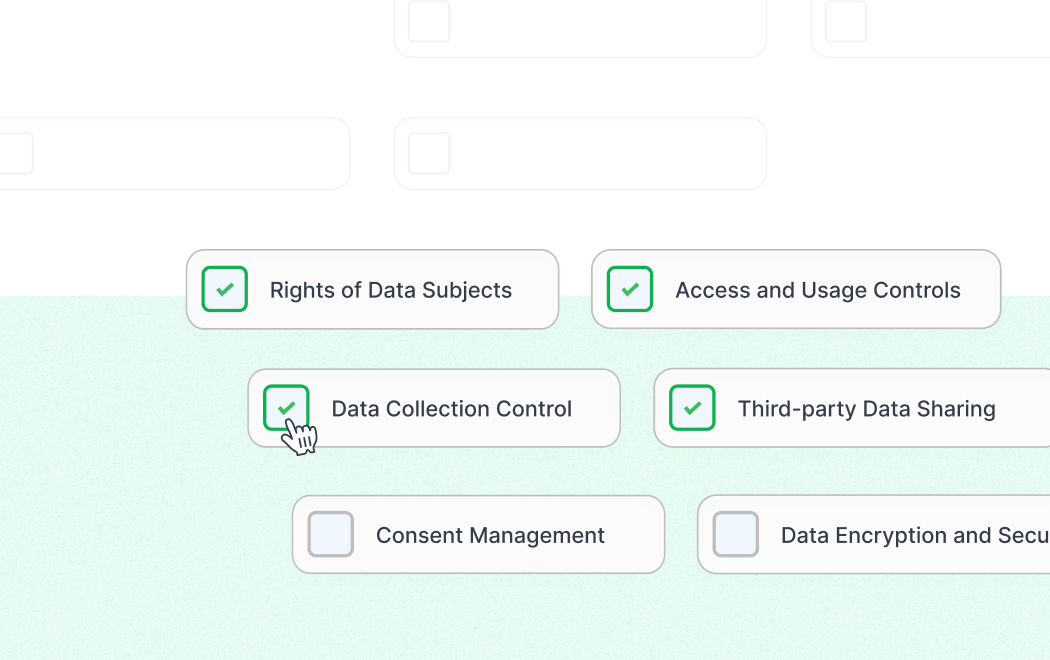1050x660 pixels.
Task: Click the green checkmark icon beside Rights of Data Subjects
Action: click(x=224, y=289)
